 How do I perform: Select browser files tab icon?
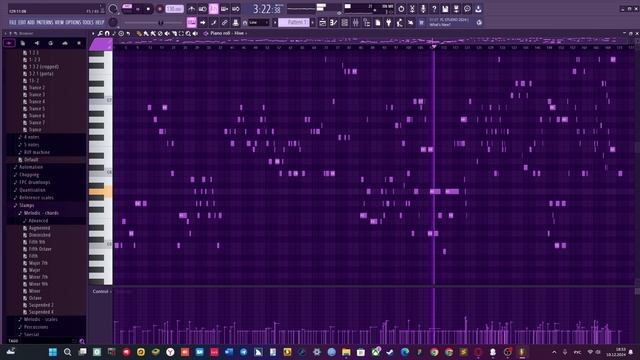coord(23,43)
